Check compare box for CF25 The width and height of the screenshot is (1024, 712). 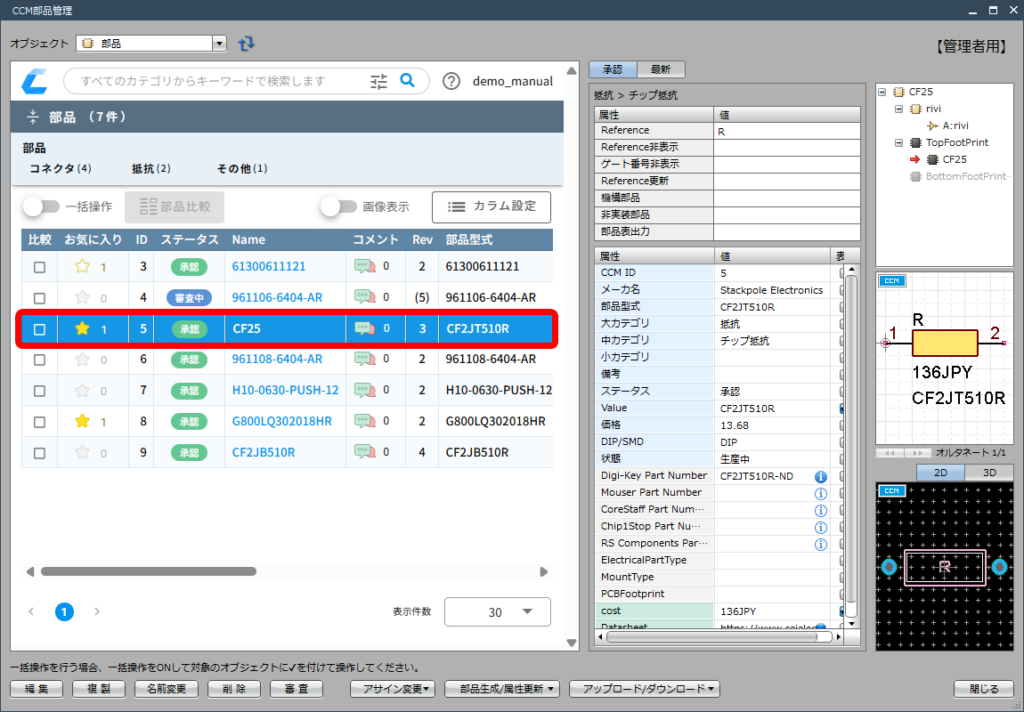tap(40, 329)
